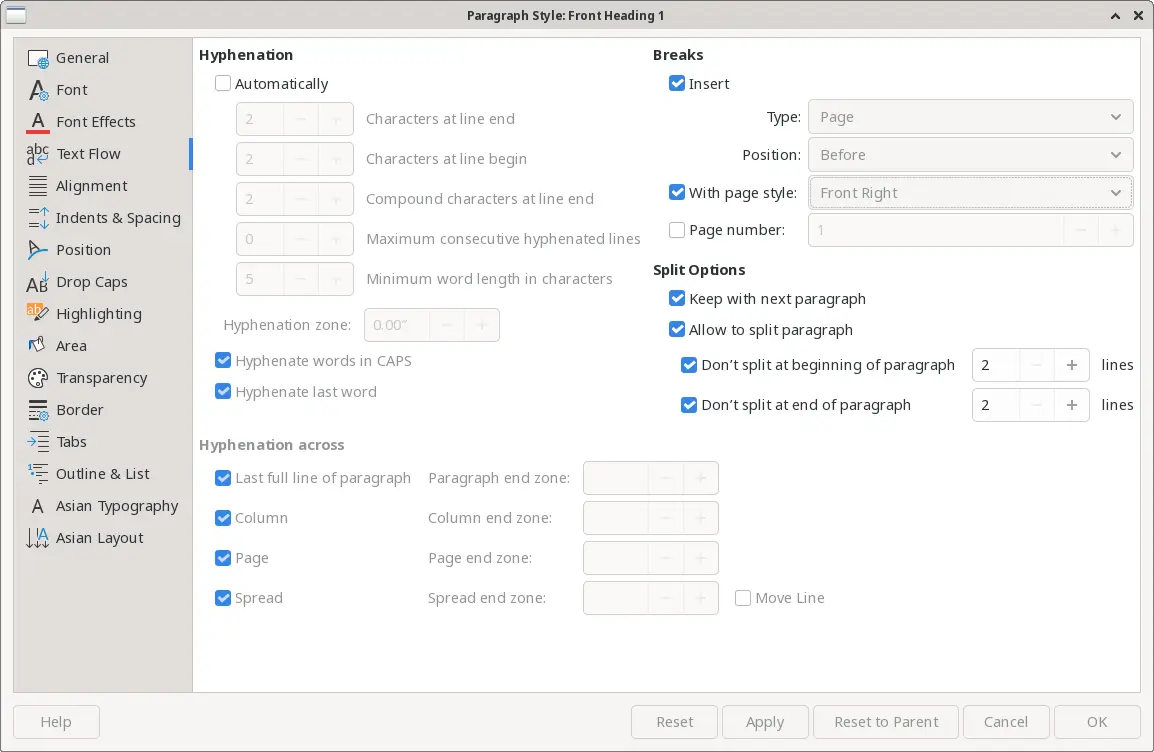Click the Outline & List icon
Viewport: 1154px width, 752px height.
point(38,474)
